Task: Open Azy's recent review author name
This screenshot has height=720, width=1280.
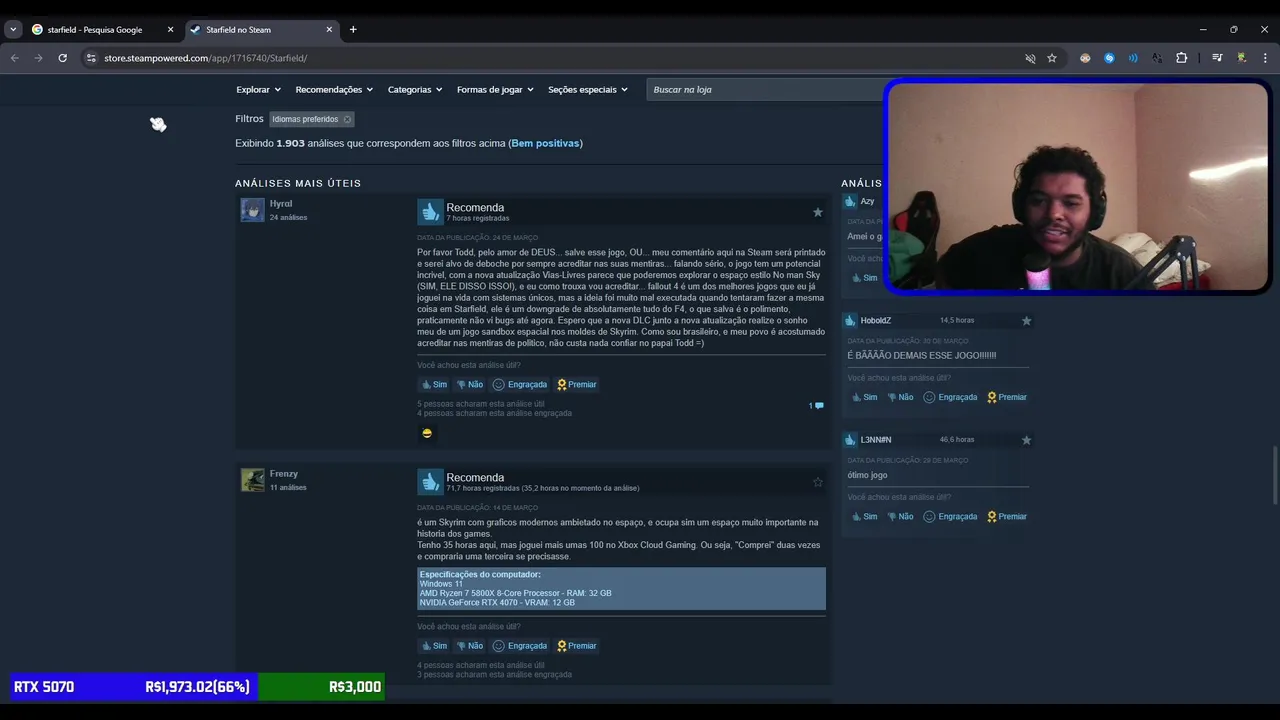Action: tap(867, 201)
